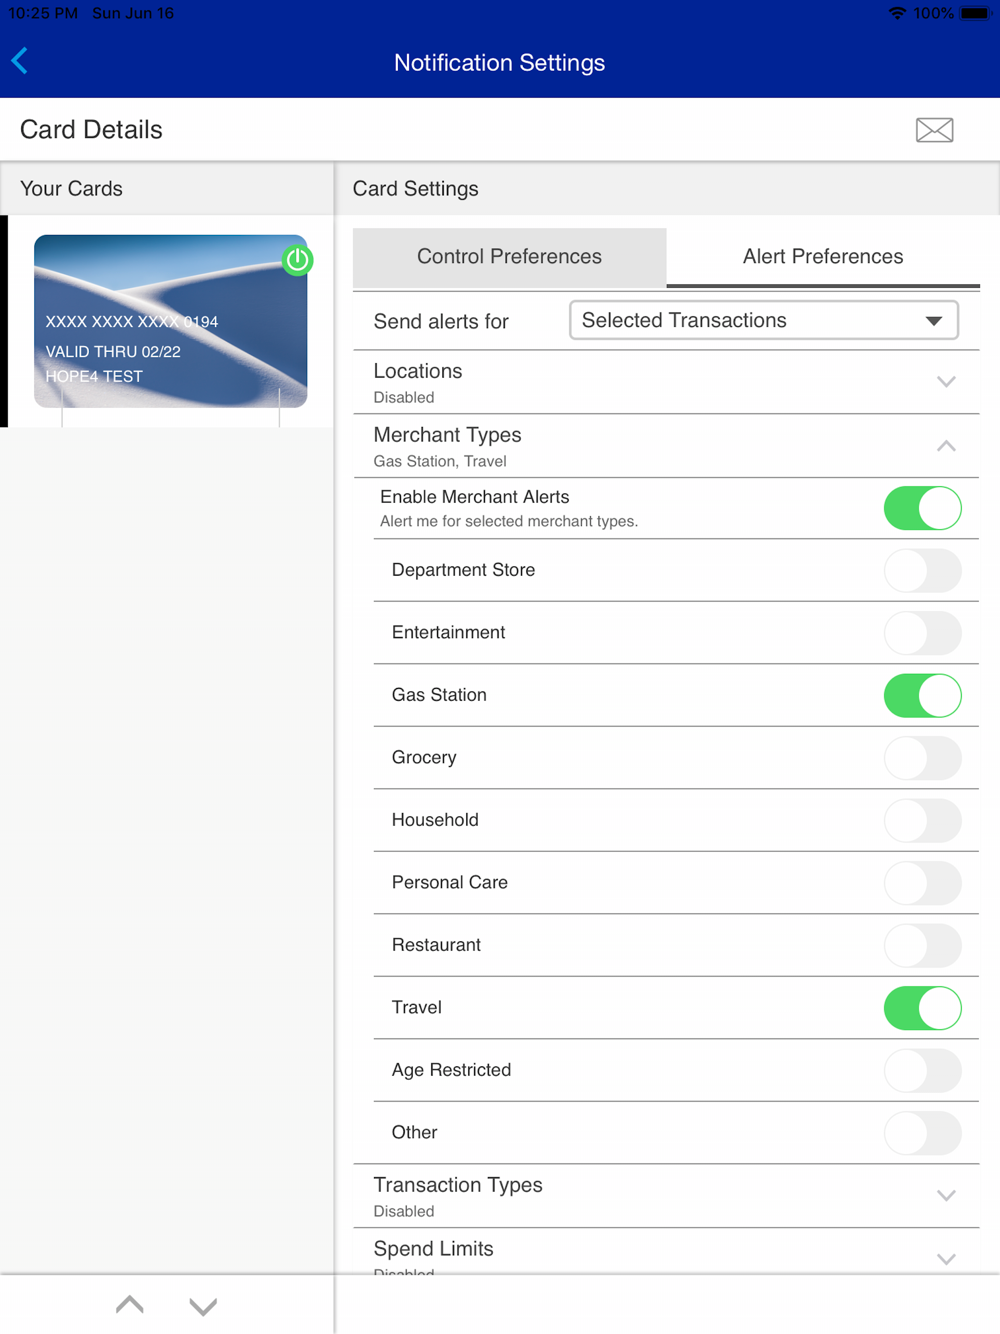Go back using the header arrow
The width and height of the screenshot is (1000, 1334).
(20, 61)
